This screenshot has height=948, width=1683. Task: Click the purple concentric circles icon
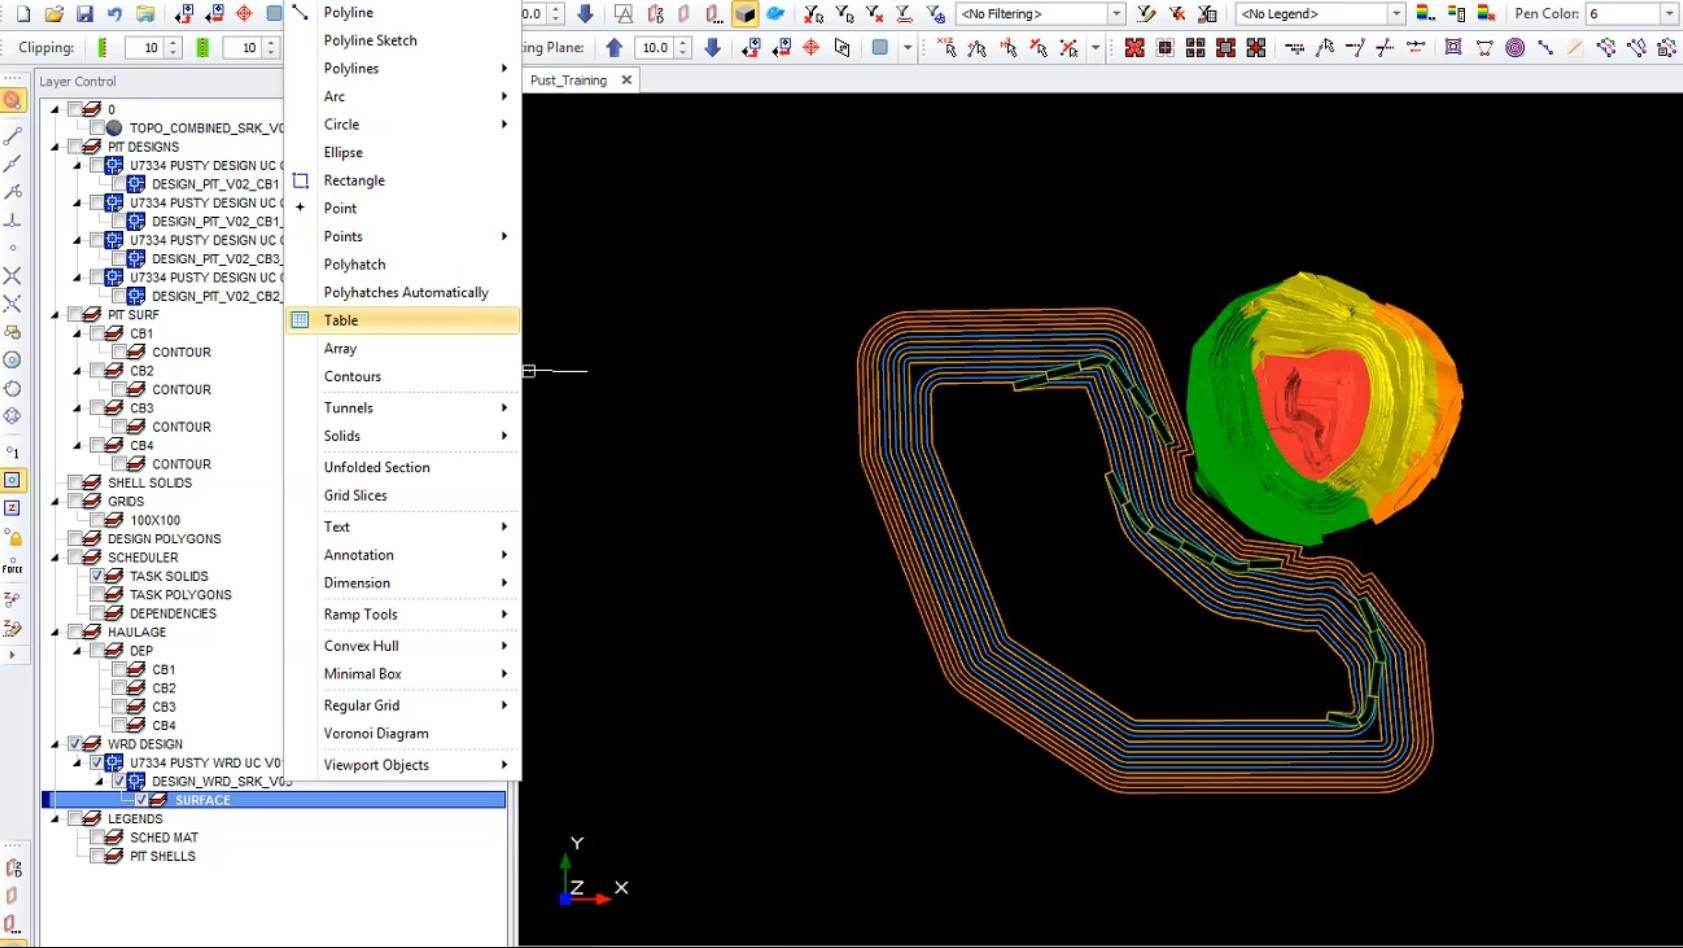pyautogui.click(x=1515, y=48)
